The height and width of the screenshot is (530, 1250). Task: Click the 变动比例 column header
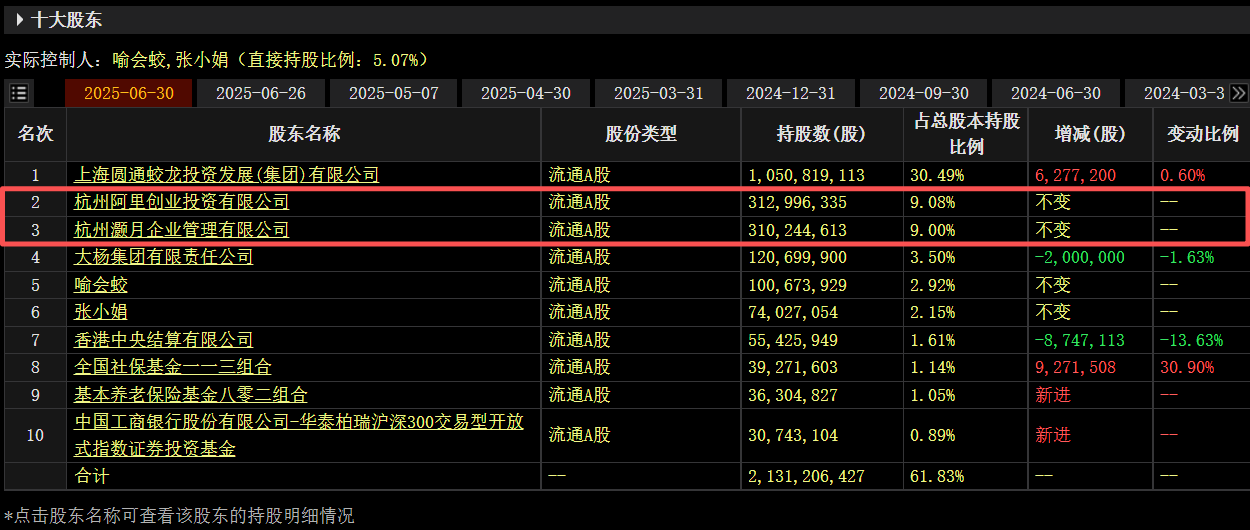coord(1203,134)
